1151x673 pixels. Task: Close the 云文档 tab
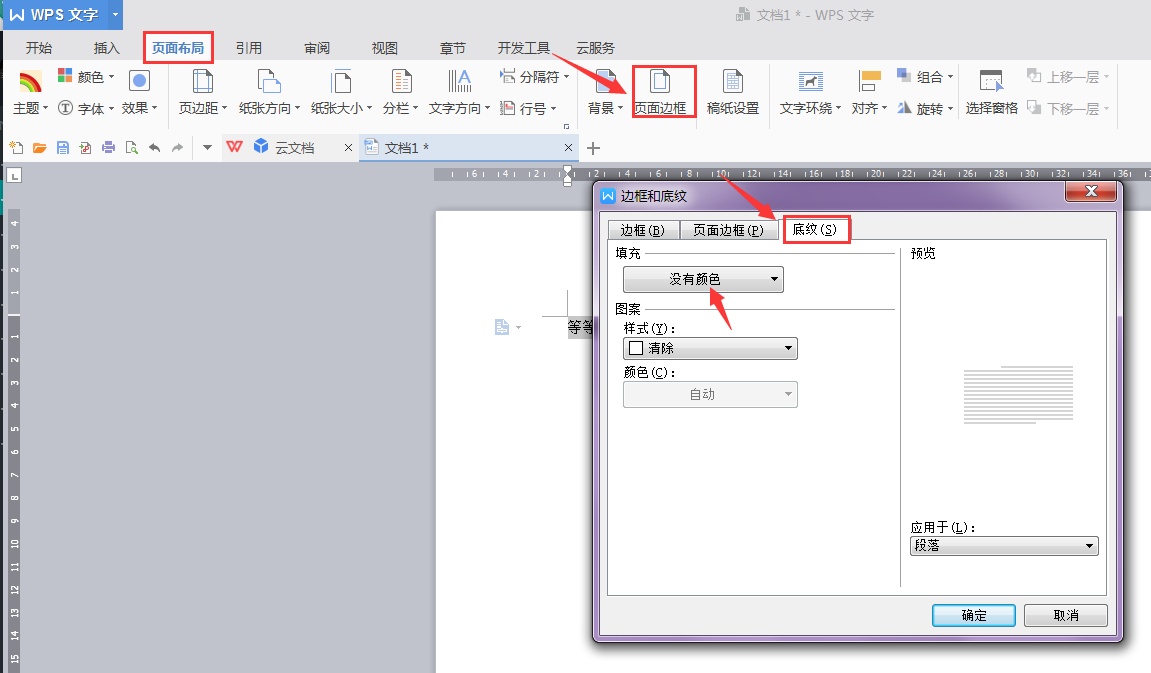click(x=349, y=148)
